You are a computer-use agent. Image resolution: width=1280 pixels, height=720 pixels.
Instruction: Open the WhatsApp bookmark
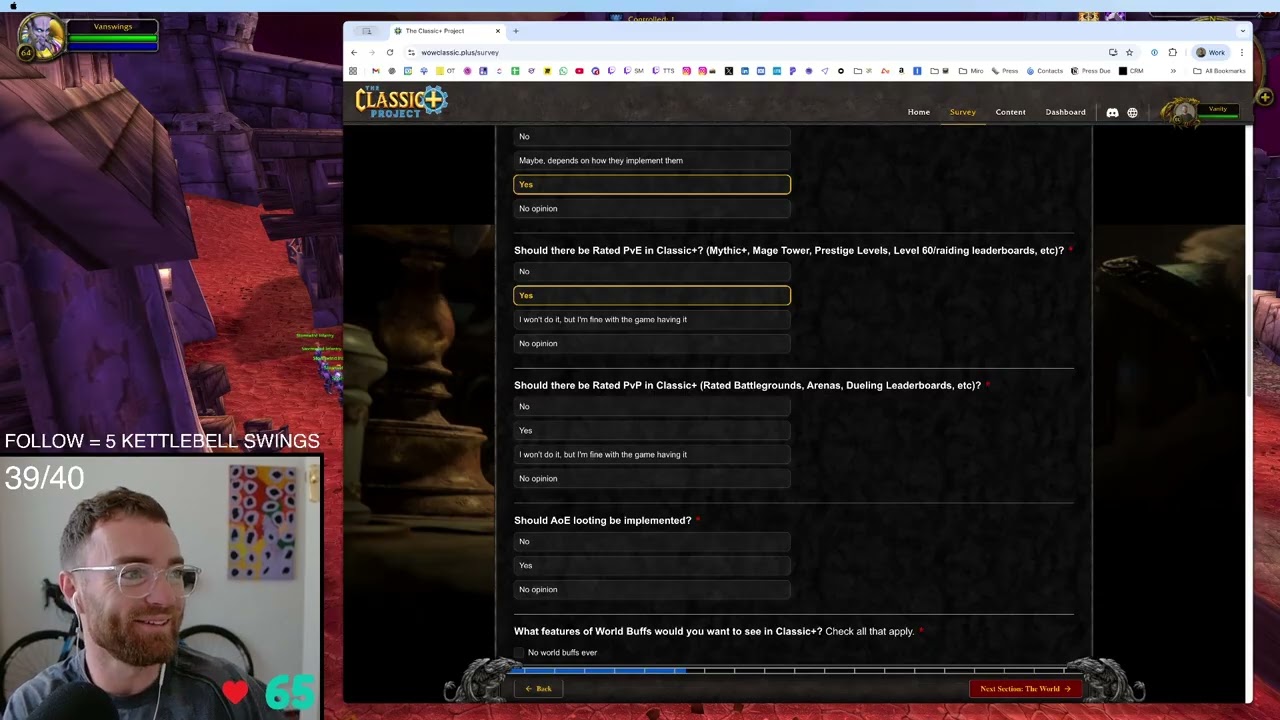coord(563,71)
